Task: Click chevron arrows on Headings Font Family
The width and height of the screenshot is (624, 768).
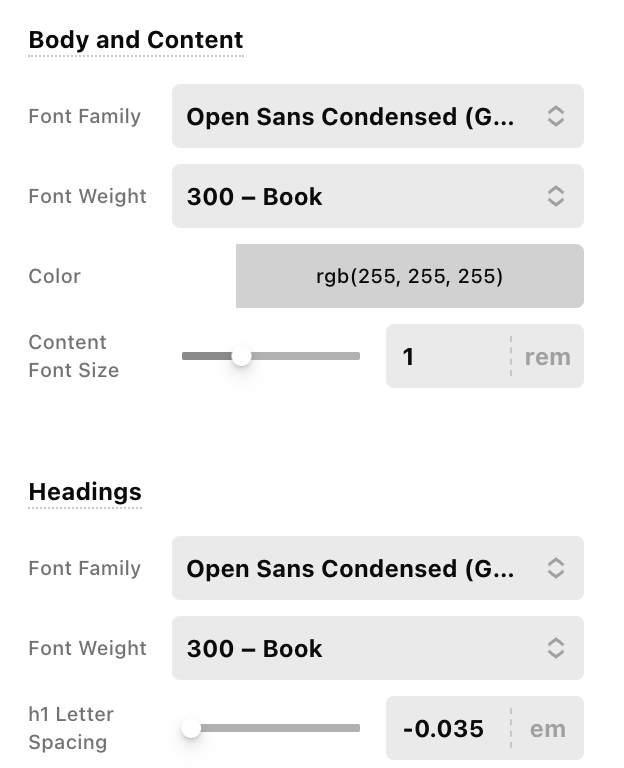Action: click(556, 568)
